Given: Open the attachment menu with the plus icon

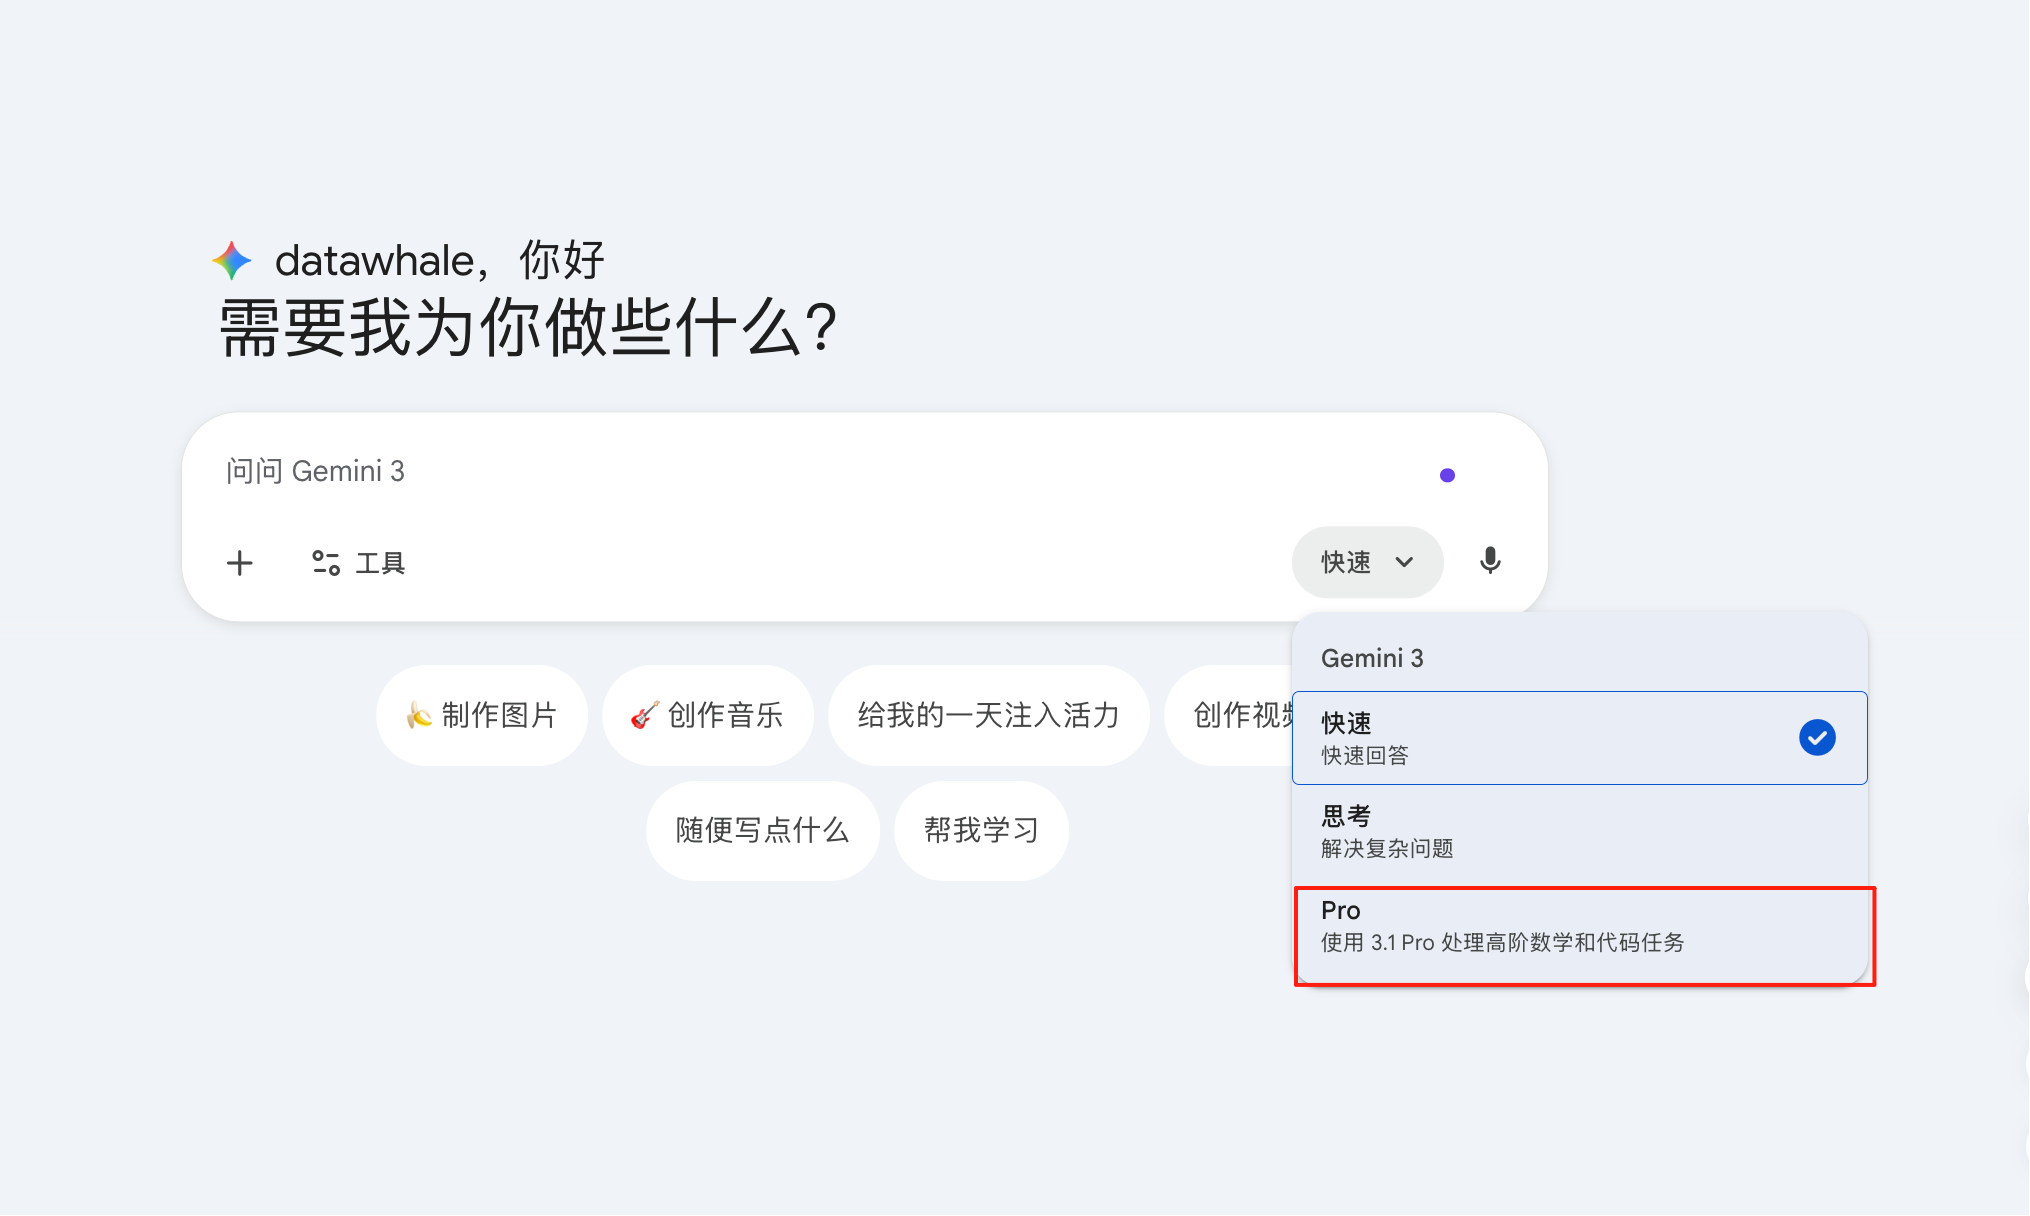Looking at the screenshot, I should coord(240,563).
